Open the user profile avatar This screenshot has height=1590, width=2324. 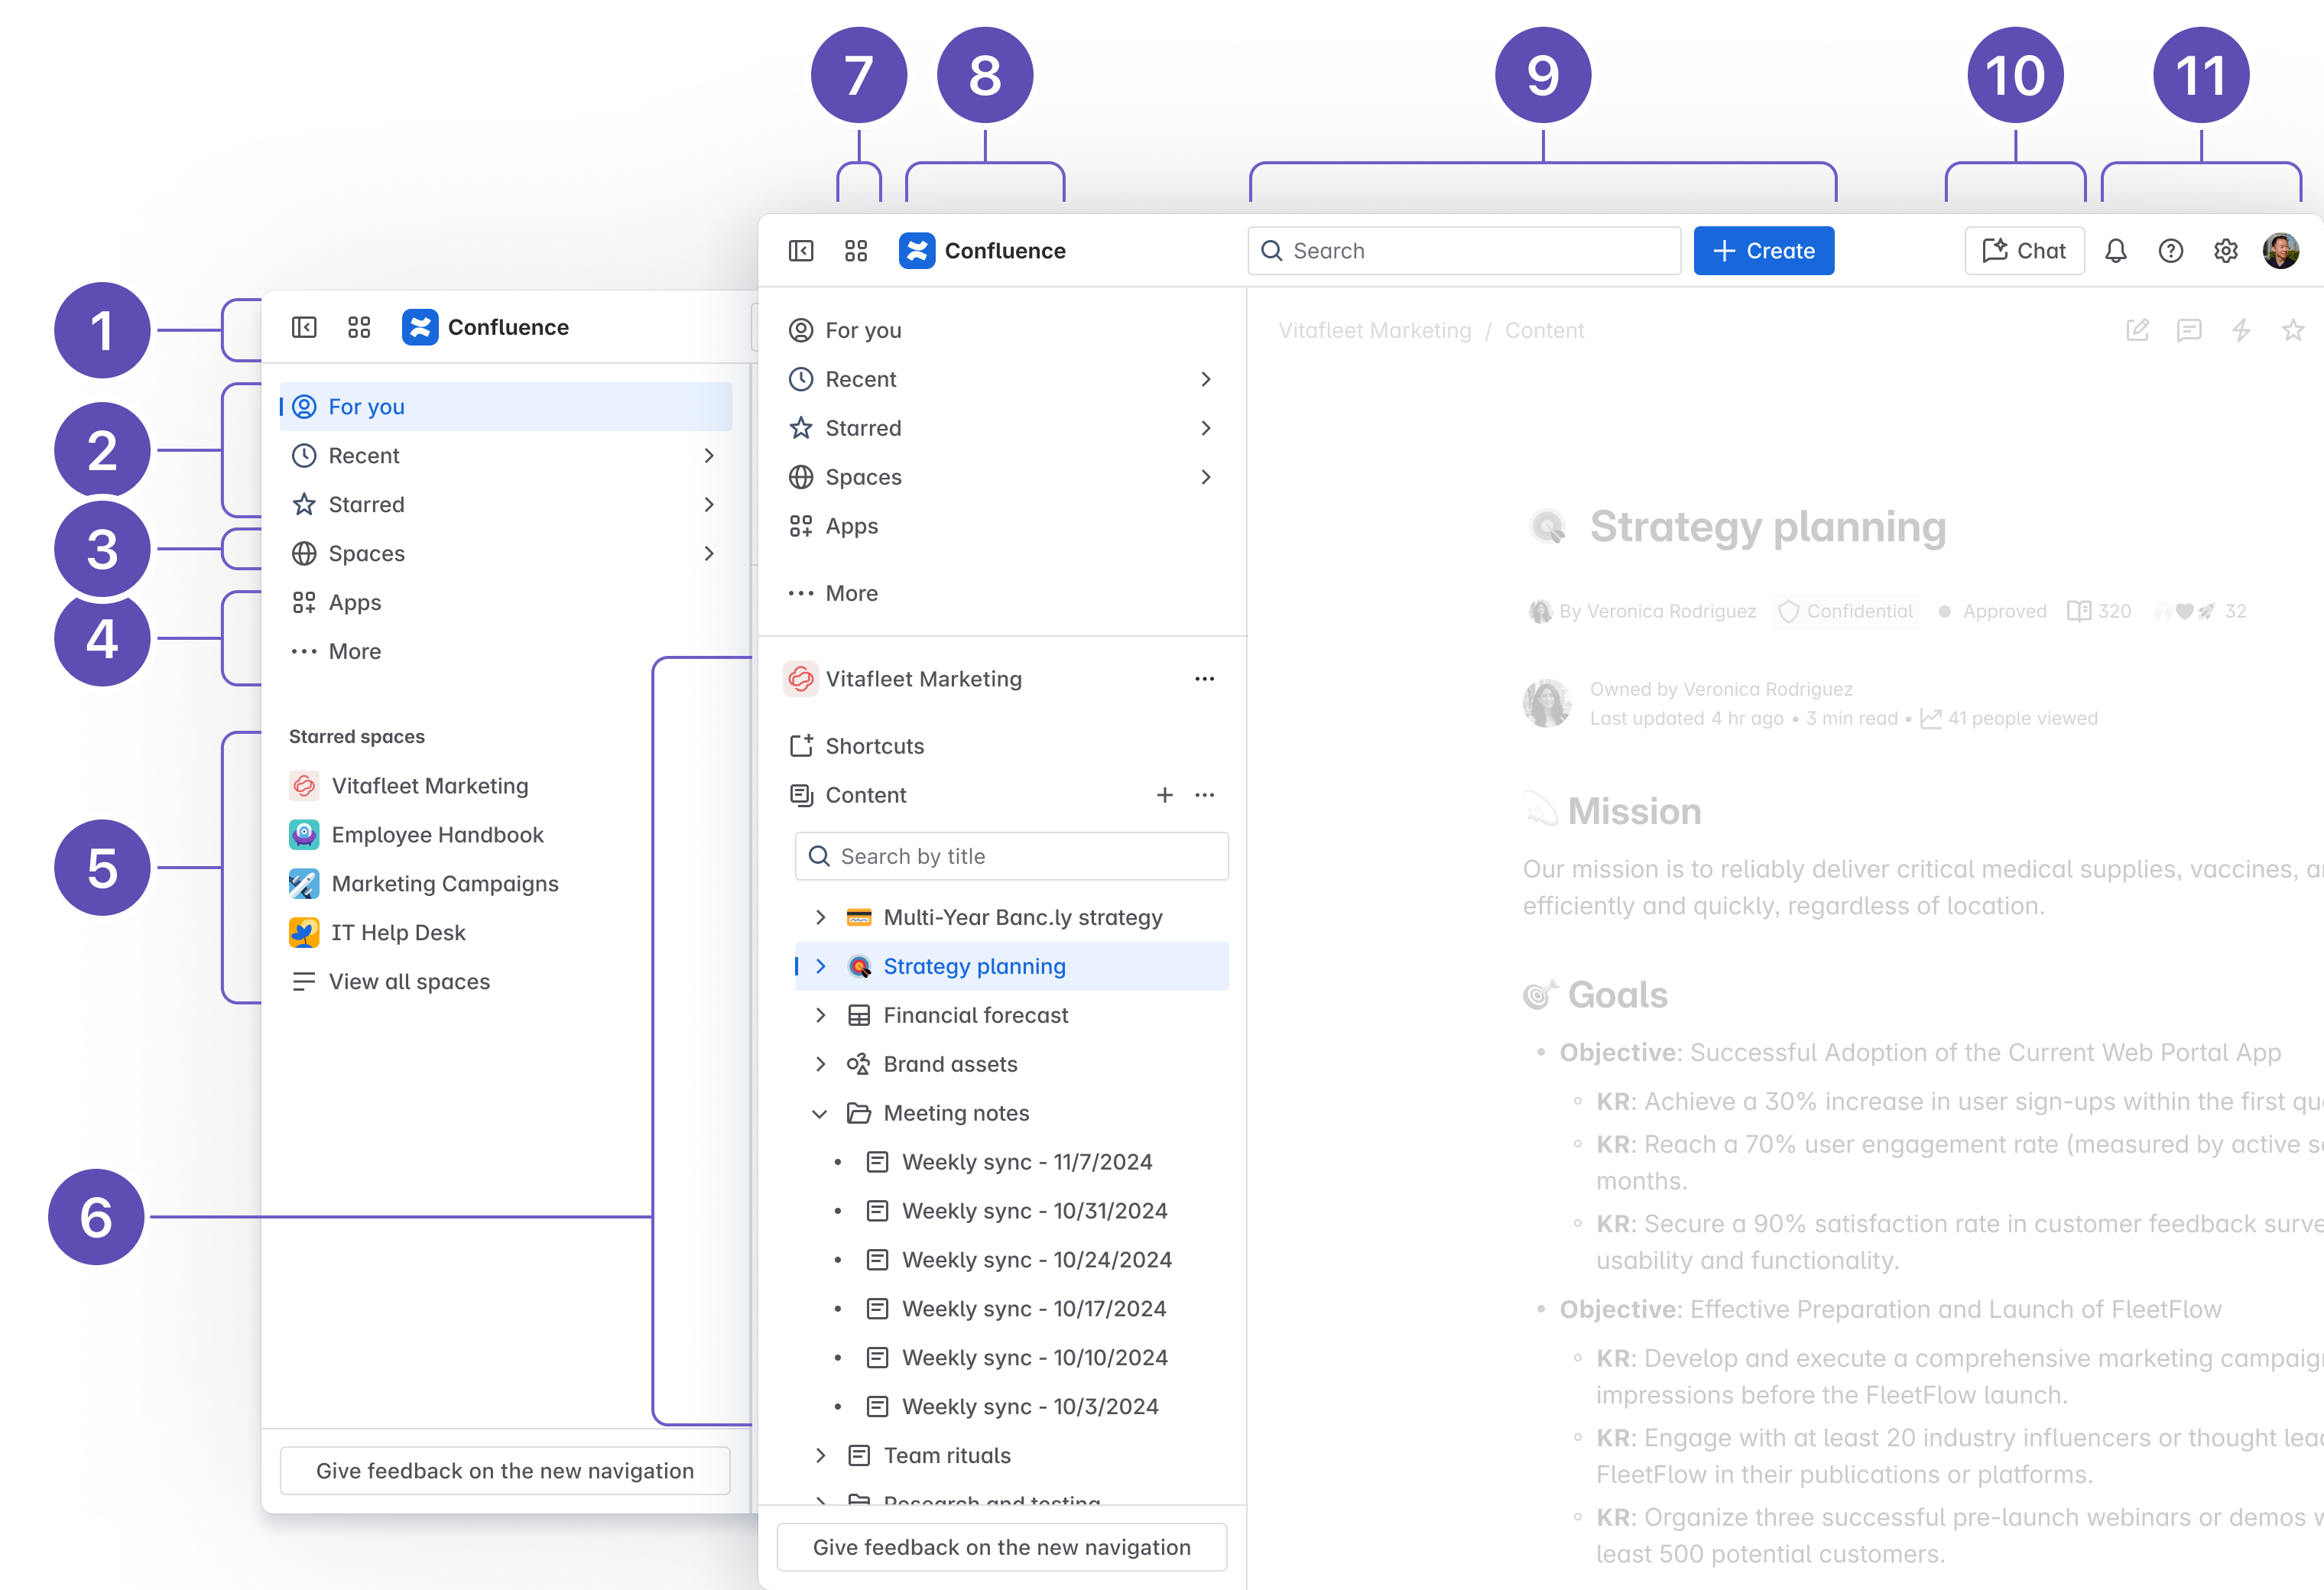coord(2281,251)
